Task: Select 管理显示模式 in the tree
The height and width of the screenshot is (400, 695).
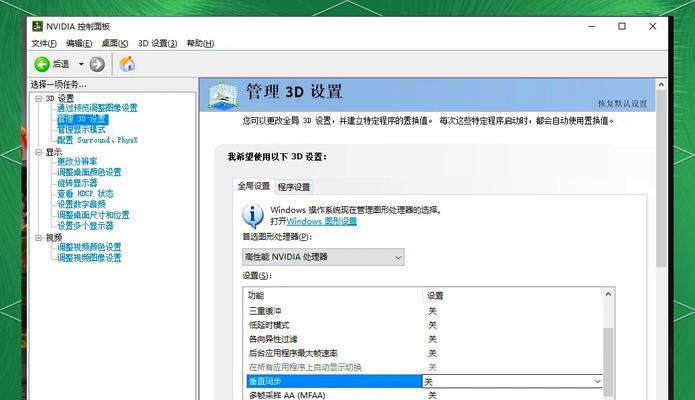Action: tap(81, 129)
